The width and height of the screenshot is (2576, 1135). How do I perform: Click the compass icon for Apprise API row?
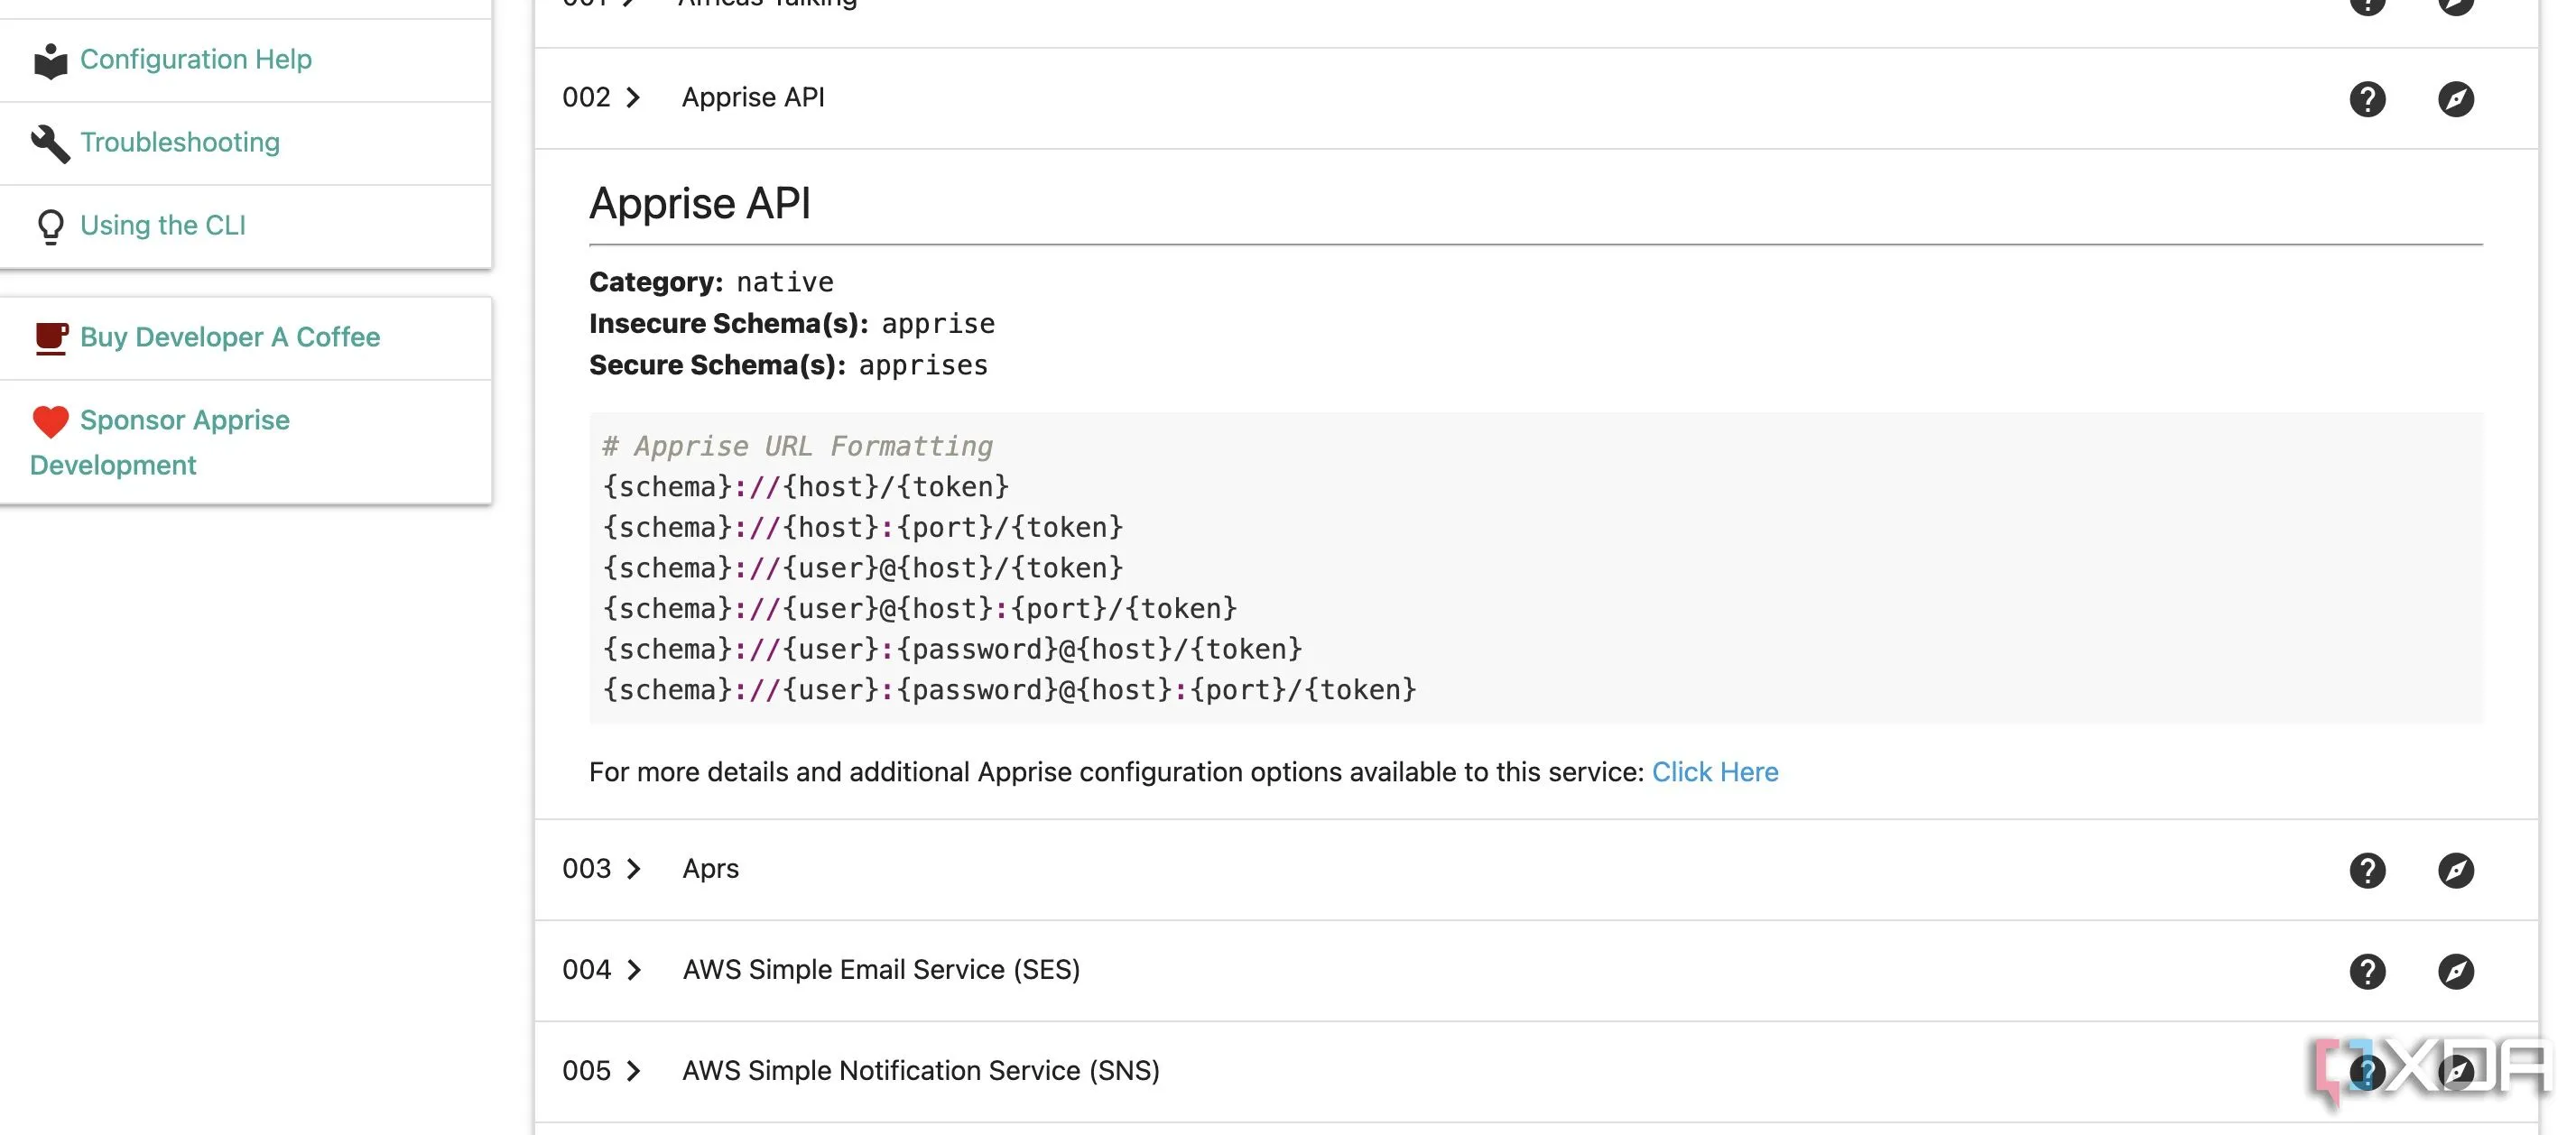[x=2455, y=99]
